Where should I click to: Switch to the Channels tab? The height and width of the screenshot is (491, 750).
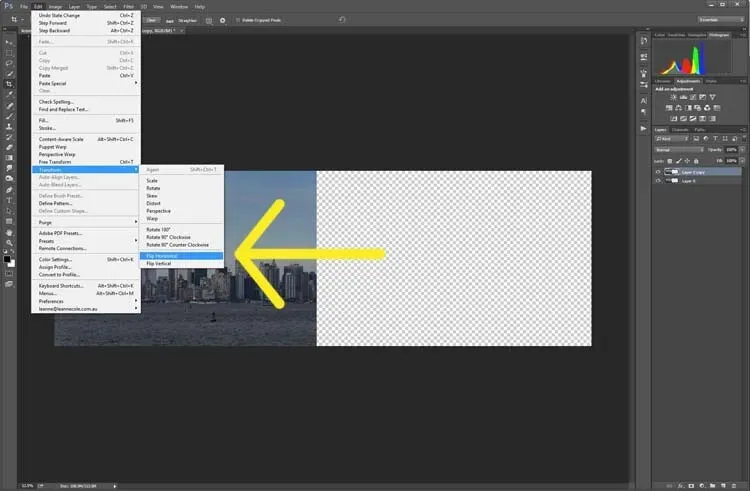tap(680, 129)
